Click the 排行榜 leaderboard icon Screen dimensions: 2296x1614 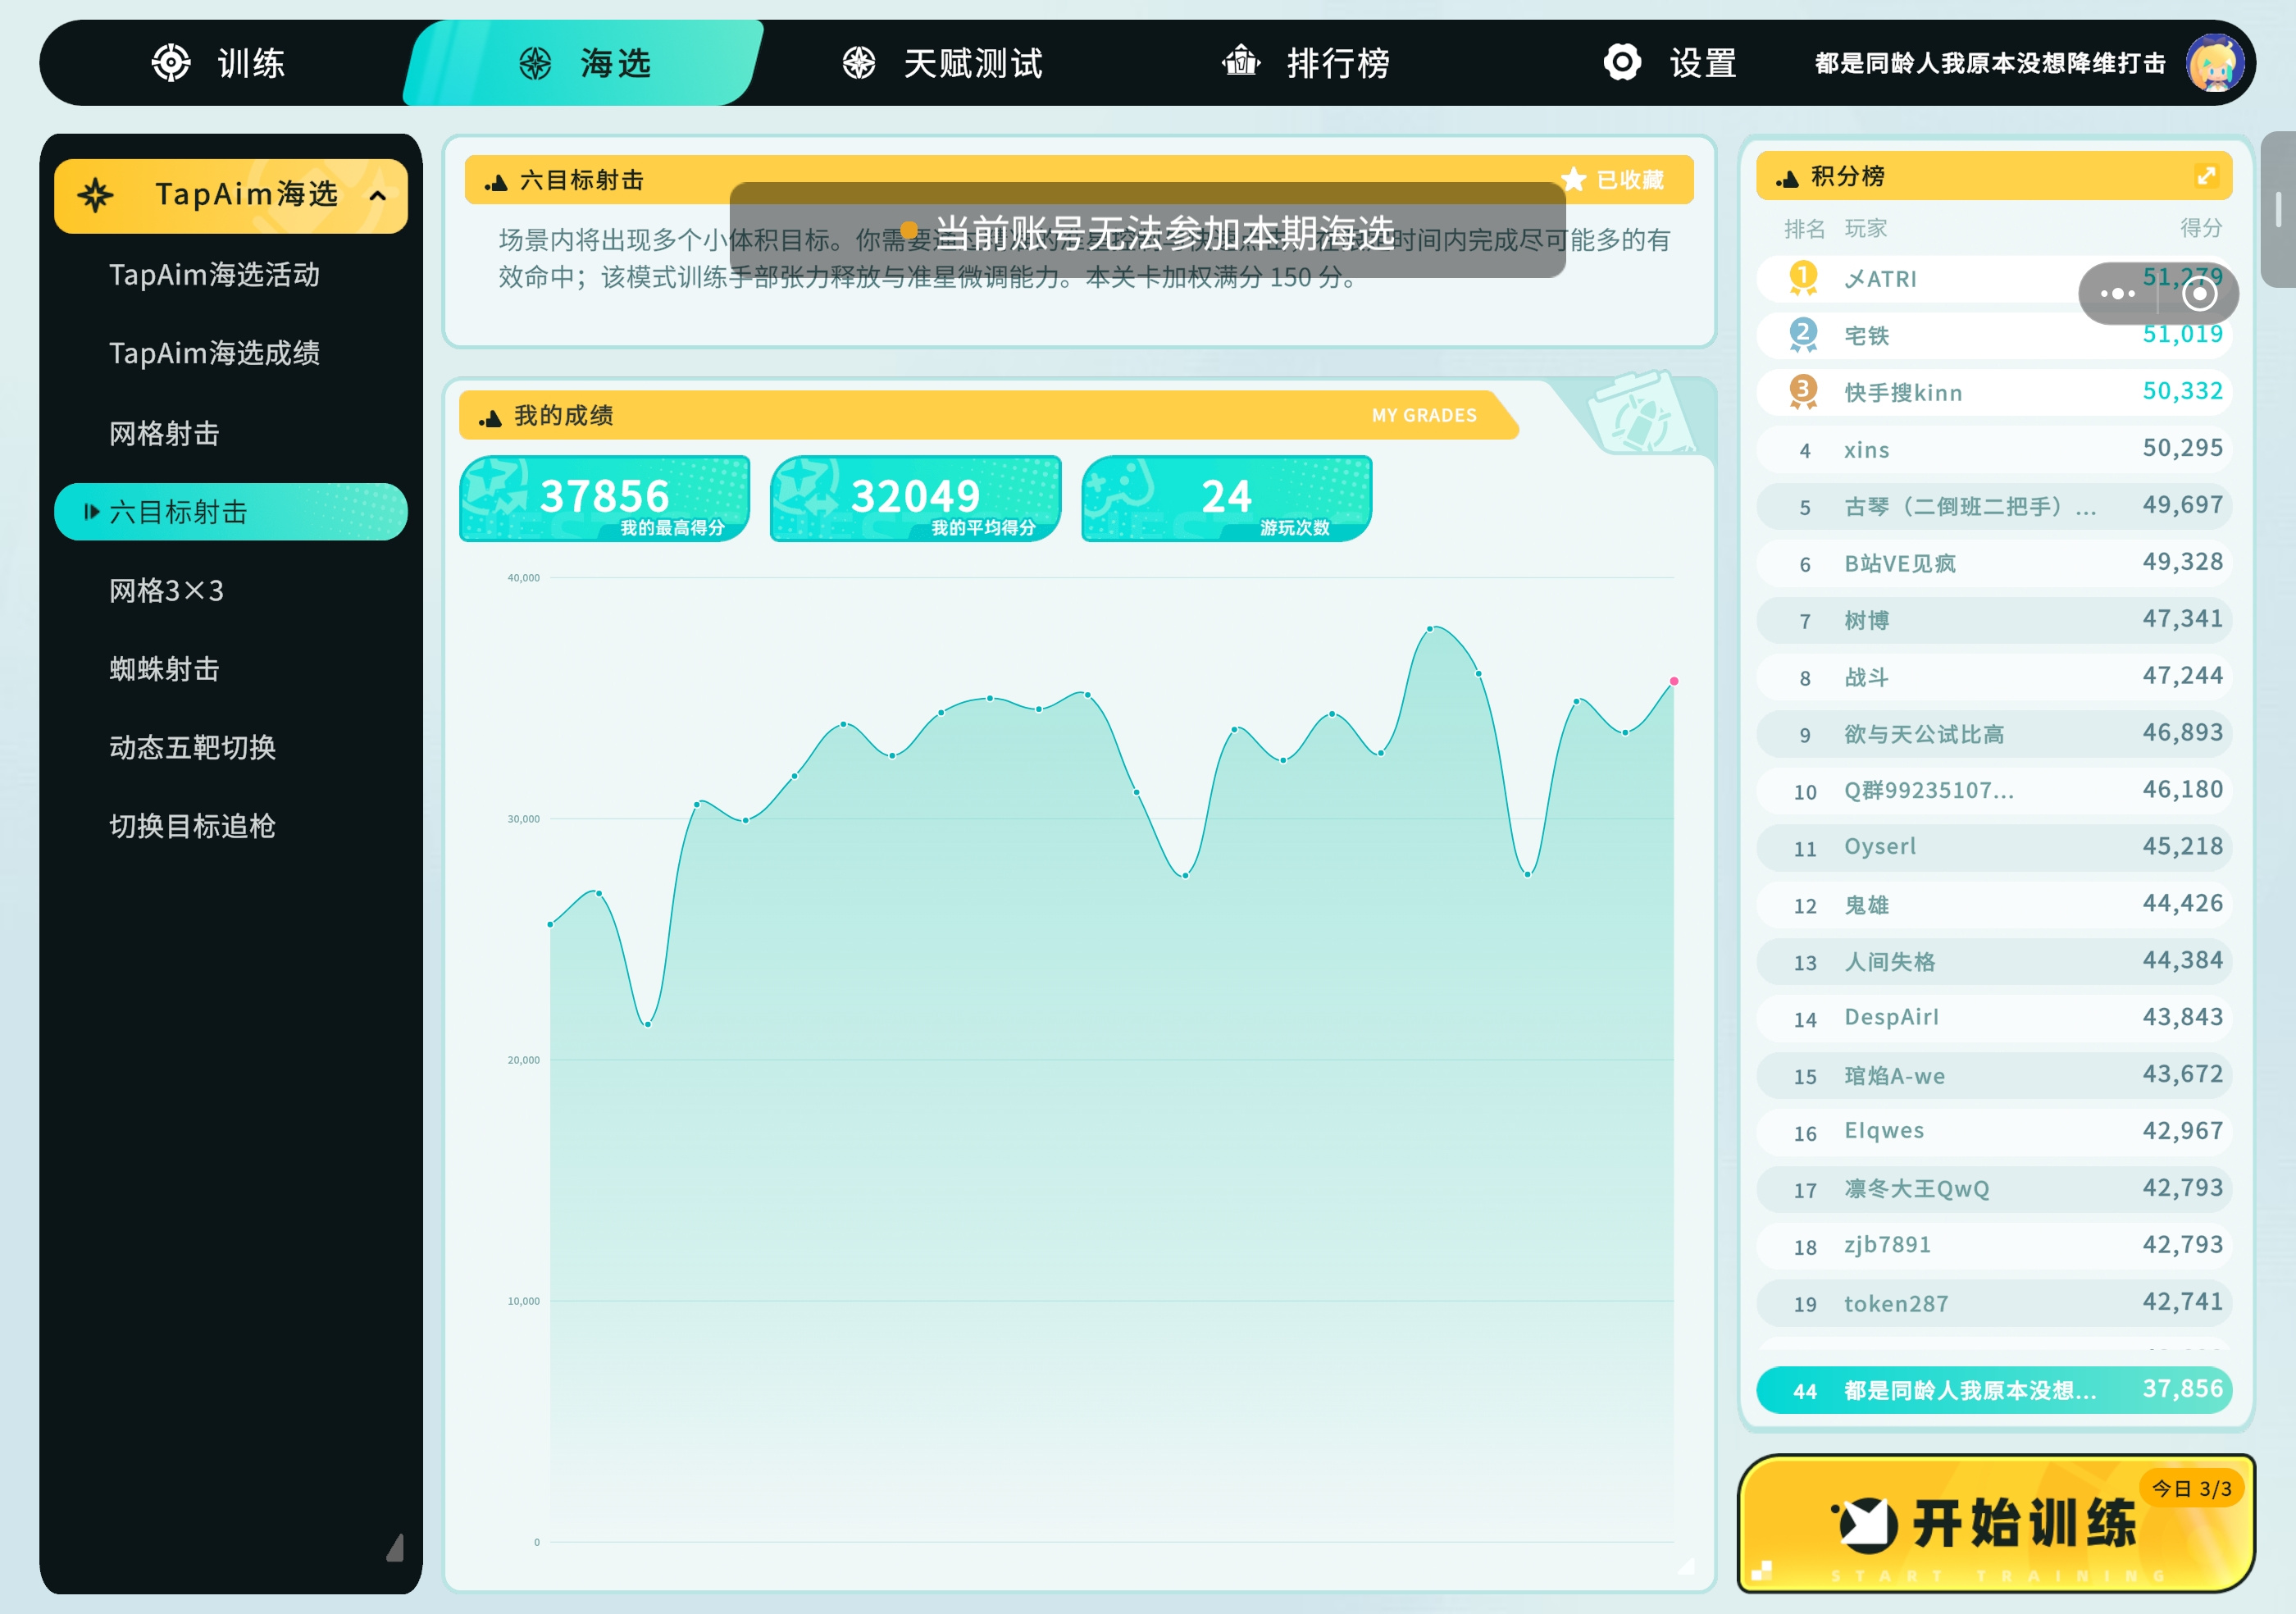click(x=1241, y=62)
